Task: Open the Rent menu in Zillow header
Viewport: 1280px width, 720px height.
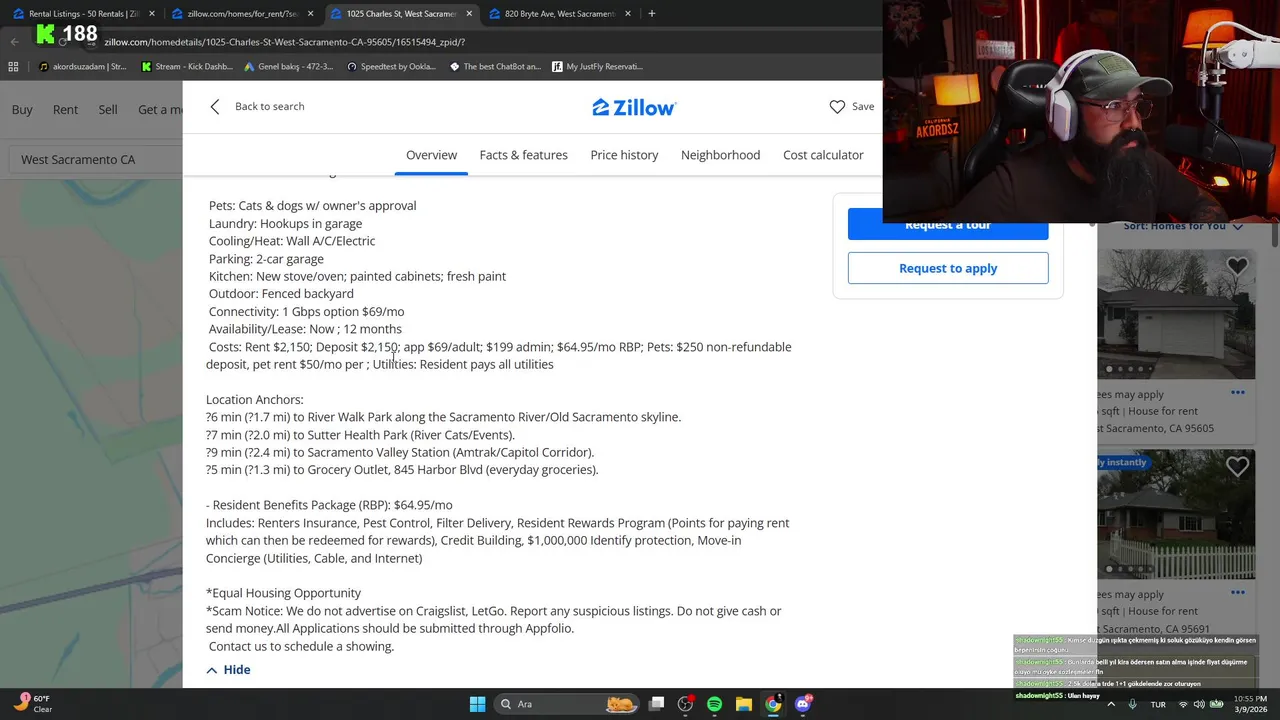Action: [65, 110]
